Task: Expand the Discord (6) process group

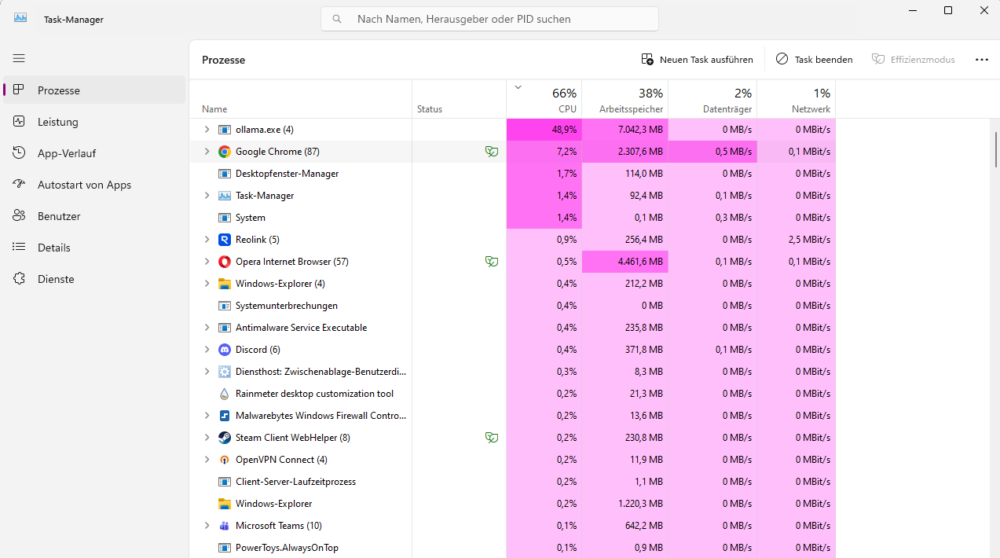Action: (207, 349)
